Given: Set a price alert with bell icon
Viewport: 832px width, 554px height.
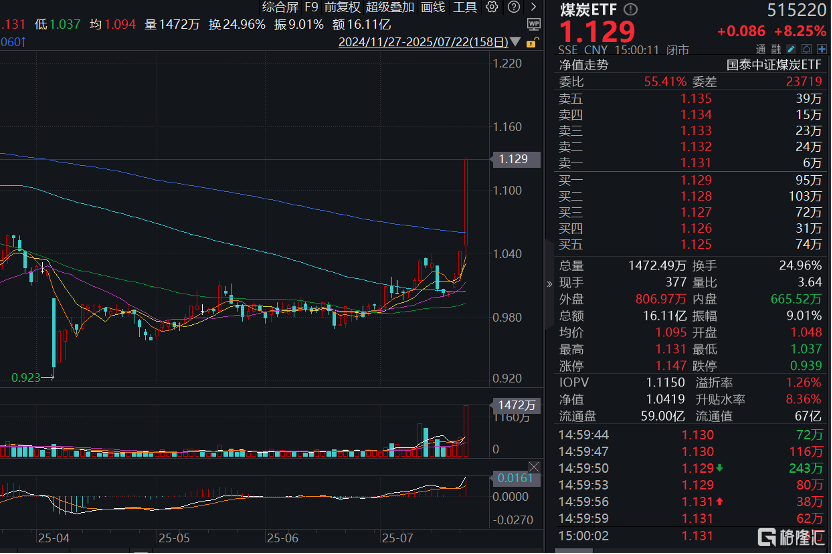Looking at the screenshot, I should [807, 49].
